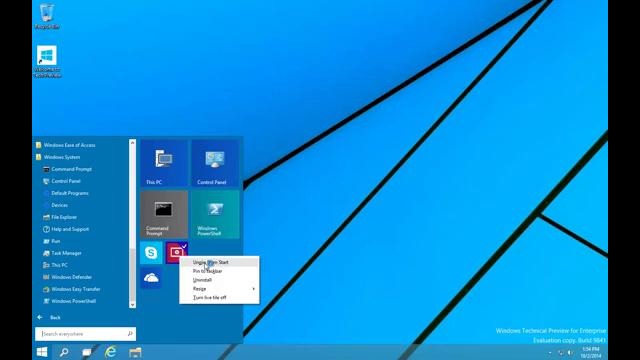The height and width of the screenshot is (360, 640).
Task: Collapse the Windows Ease of Access folder
Action: pos(65,145)
